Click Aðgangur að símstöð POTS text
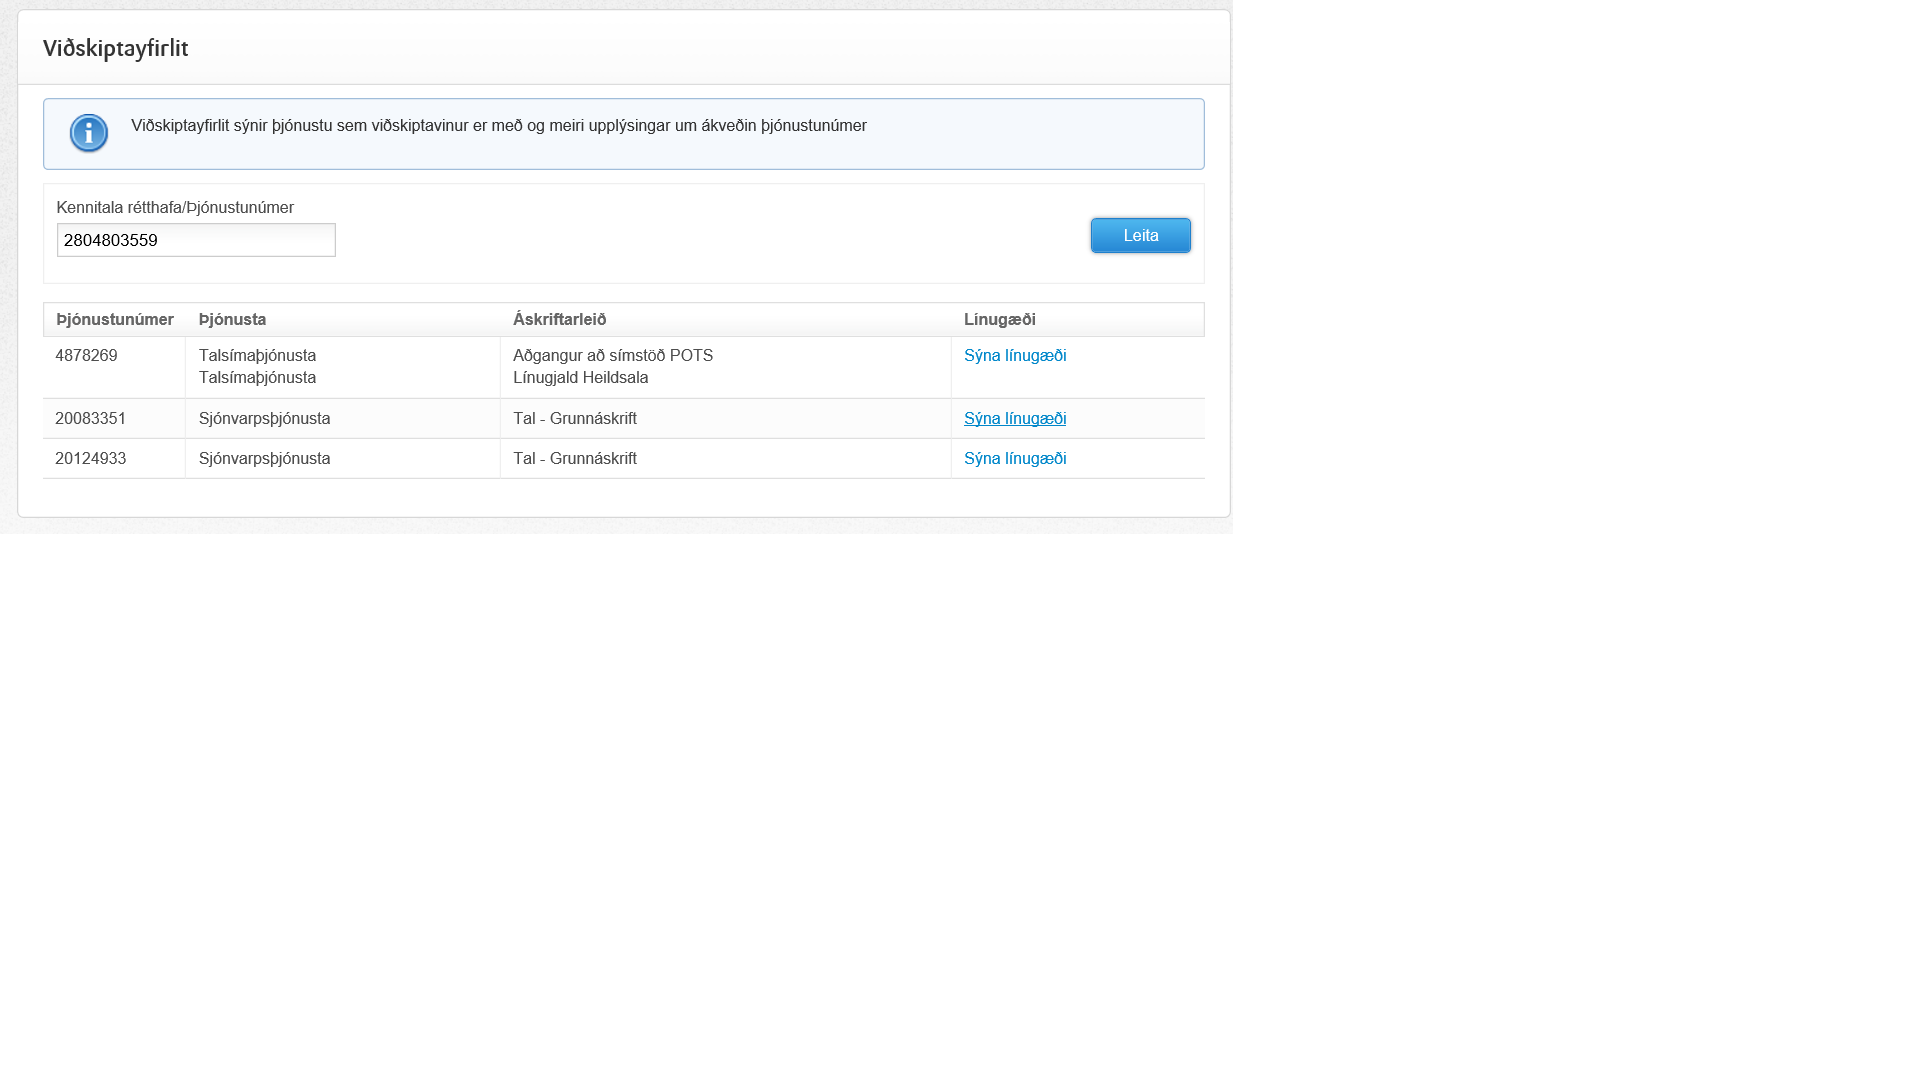Image resolution: width=1920 pixels, height=1080 pixels. pyautogui.click(x=612, y=356)
